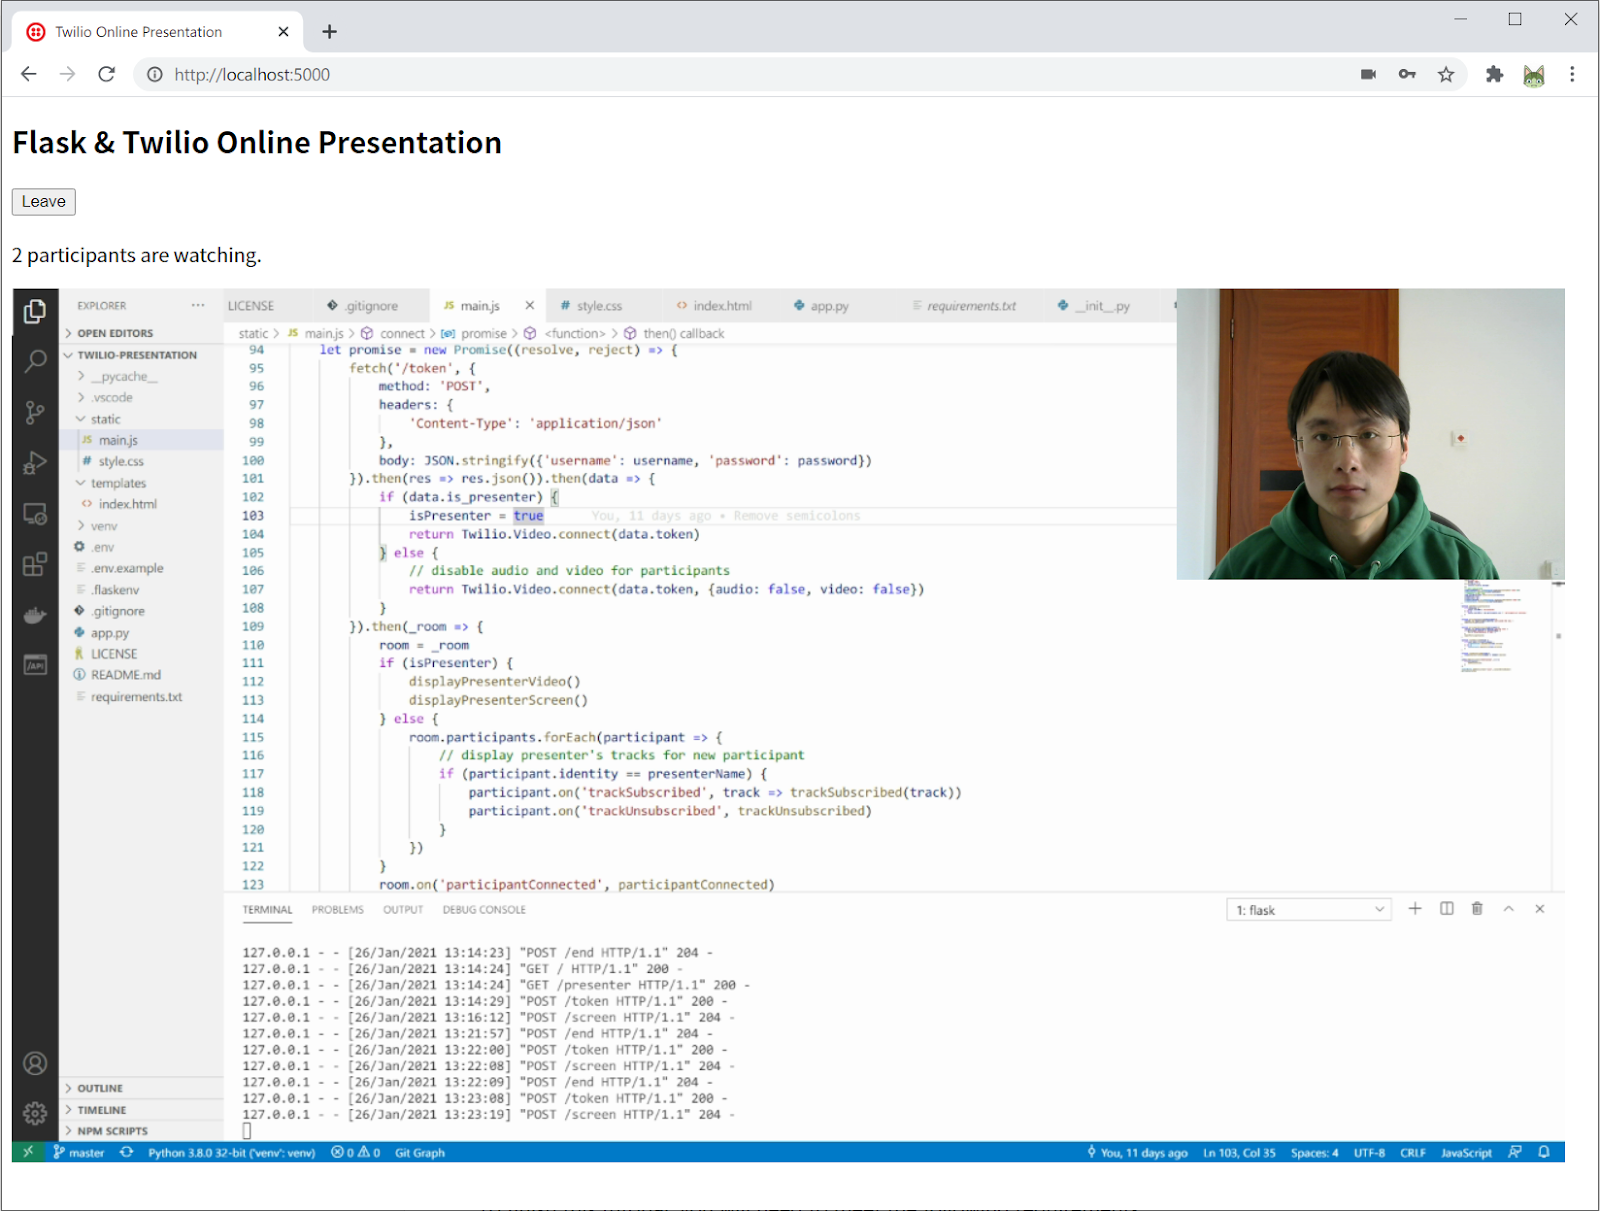This screenshot has height=1211, width=1600.
Task: Open Run and Debug icon
Action: (35, 463)
